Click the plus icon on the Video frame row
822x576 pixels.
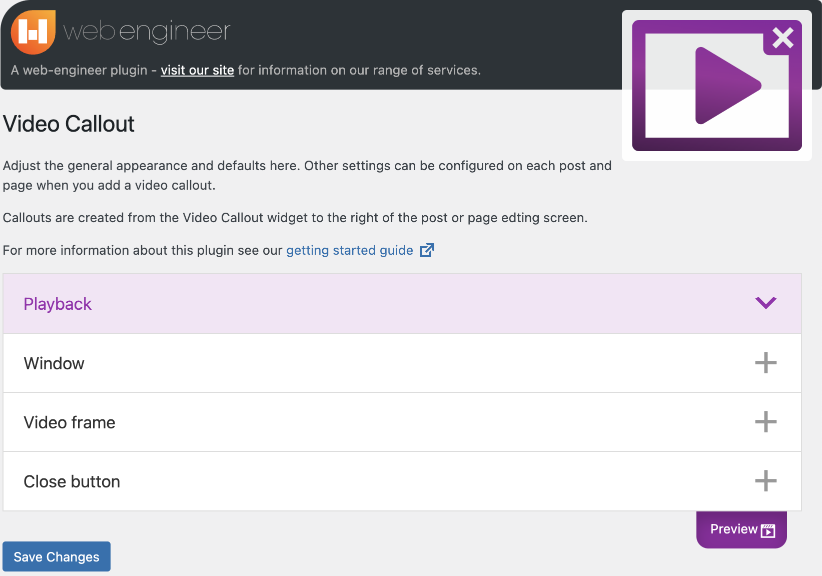pos(765,422)
